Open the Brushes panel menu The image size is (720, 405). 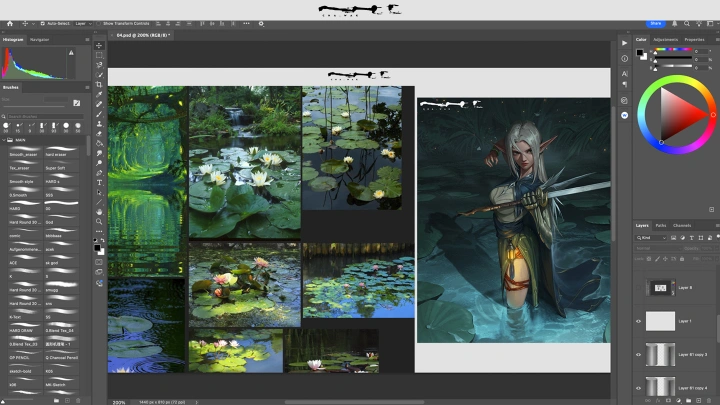87,87
